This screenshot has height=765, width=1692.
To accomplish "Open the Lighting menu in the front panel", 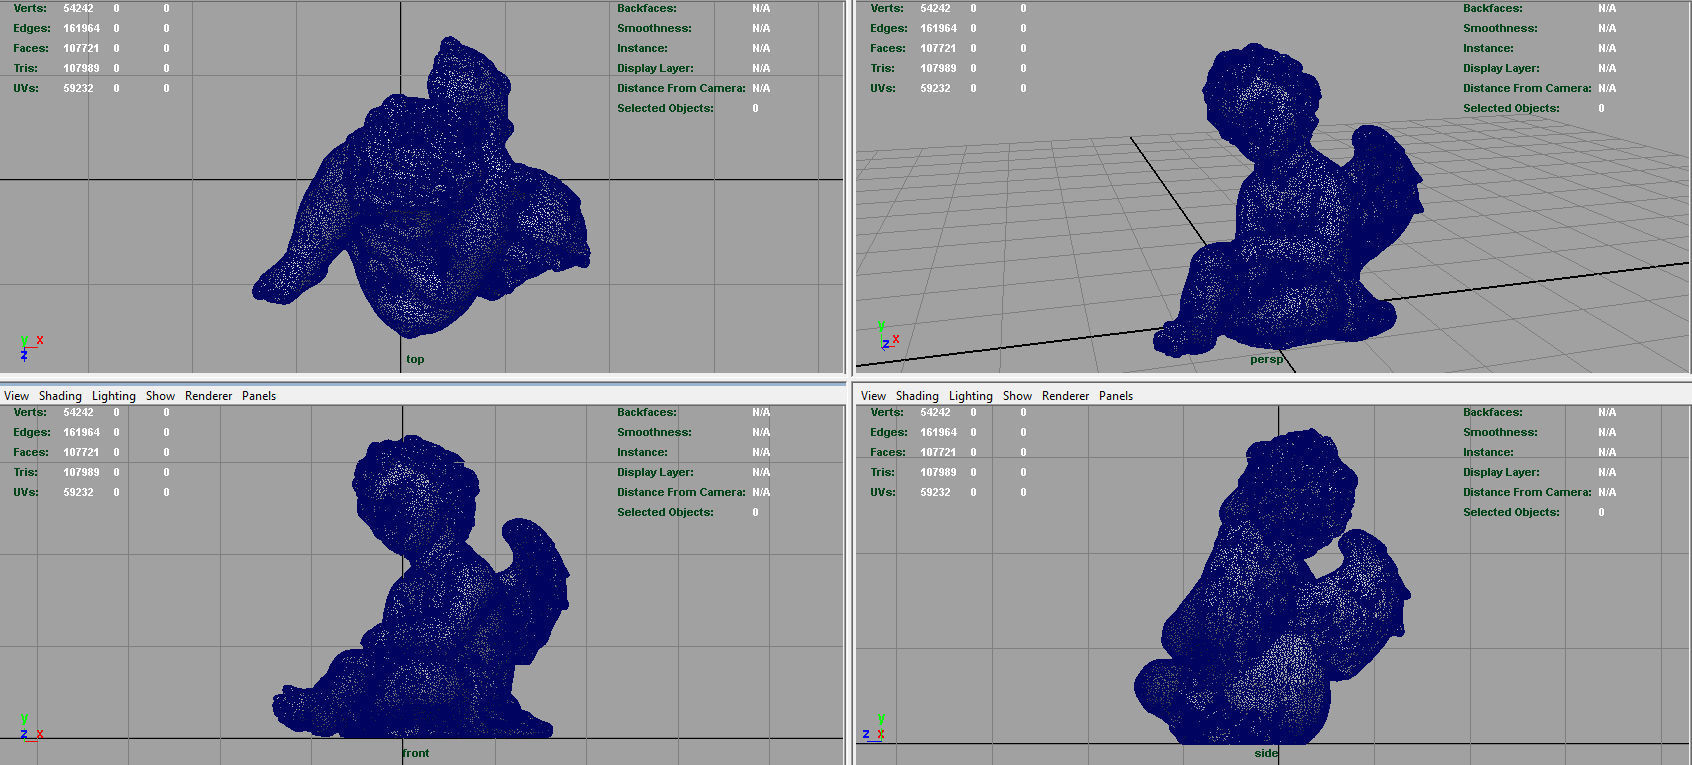I will click(x=114, y=396).
